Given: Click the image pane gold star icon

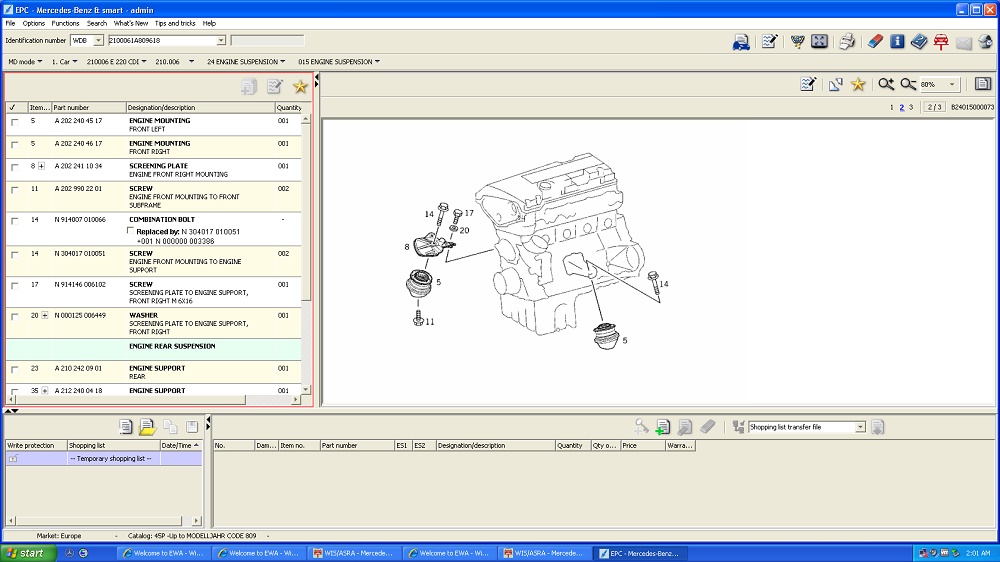Looking at the screenshot, I should tap(858, 84).
